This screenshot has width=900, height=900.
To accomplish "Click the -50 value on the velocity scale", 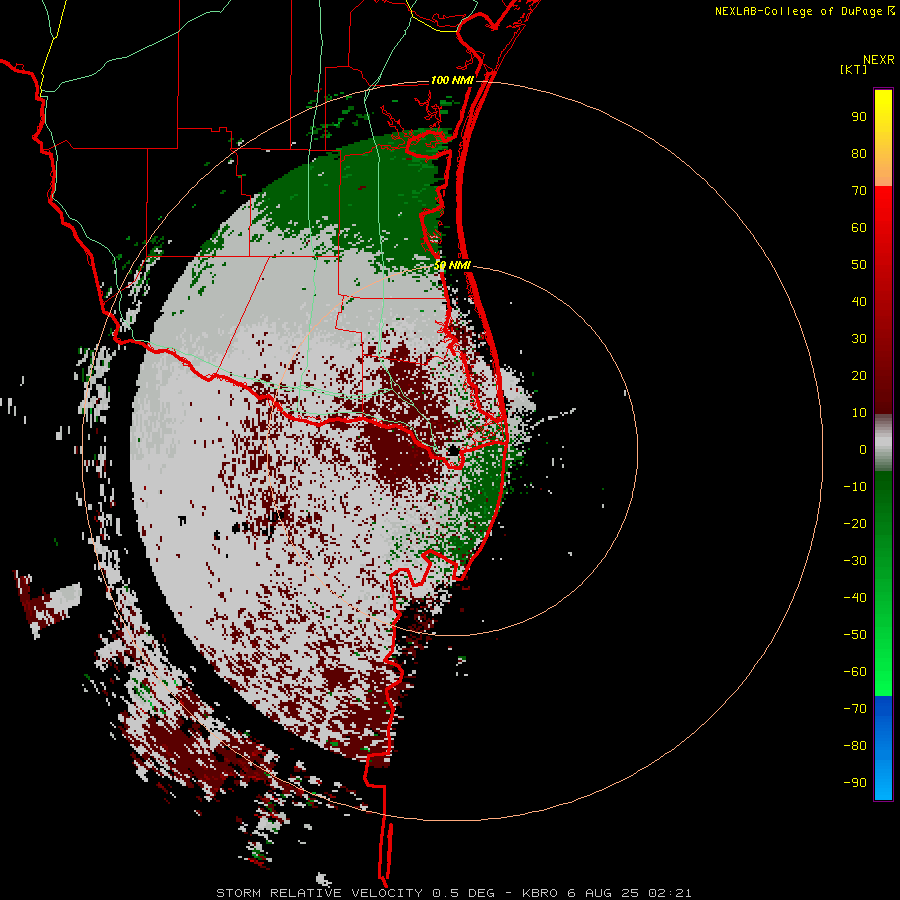I will coord(855,635).
